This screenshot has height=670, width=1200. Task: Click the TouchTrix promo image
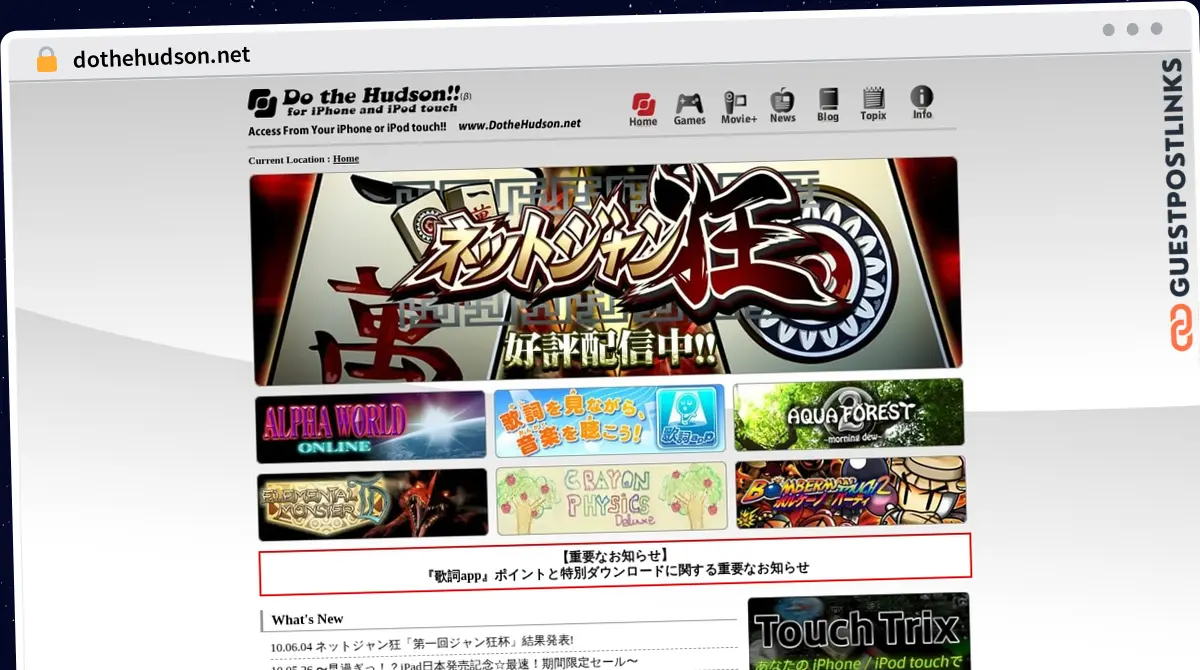coord(859,631)
